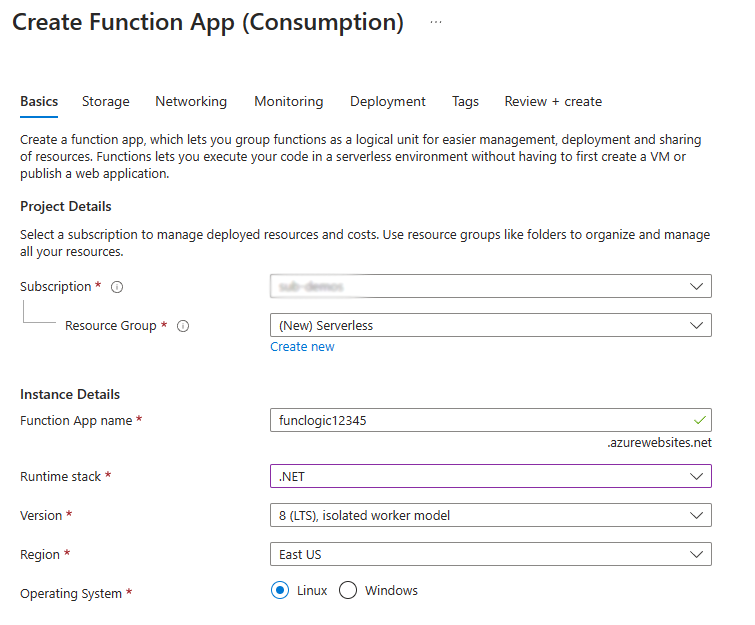Image resolution: width=755 pixels, height=625 pixels.
Task: Open the Networking tab
Action: pos(191,102)
